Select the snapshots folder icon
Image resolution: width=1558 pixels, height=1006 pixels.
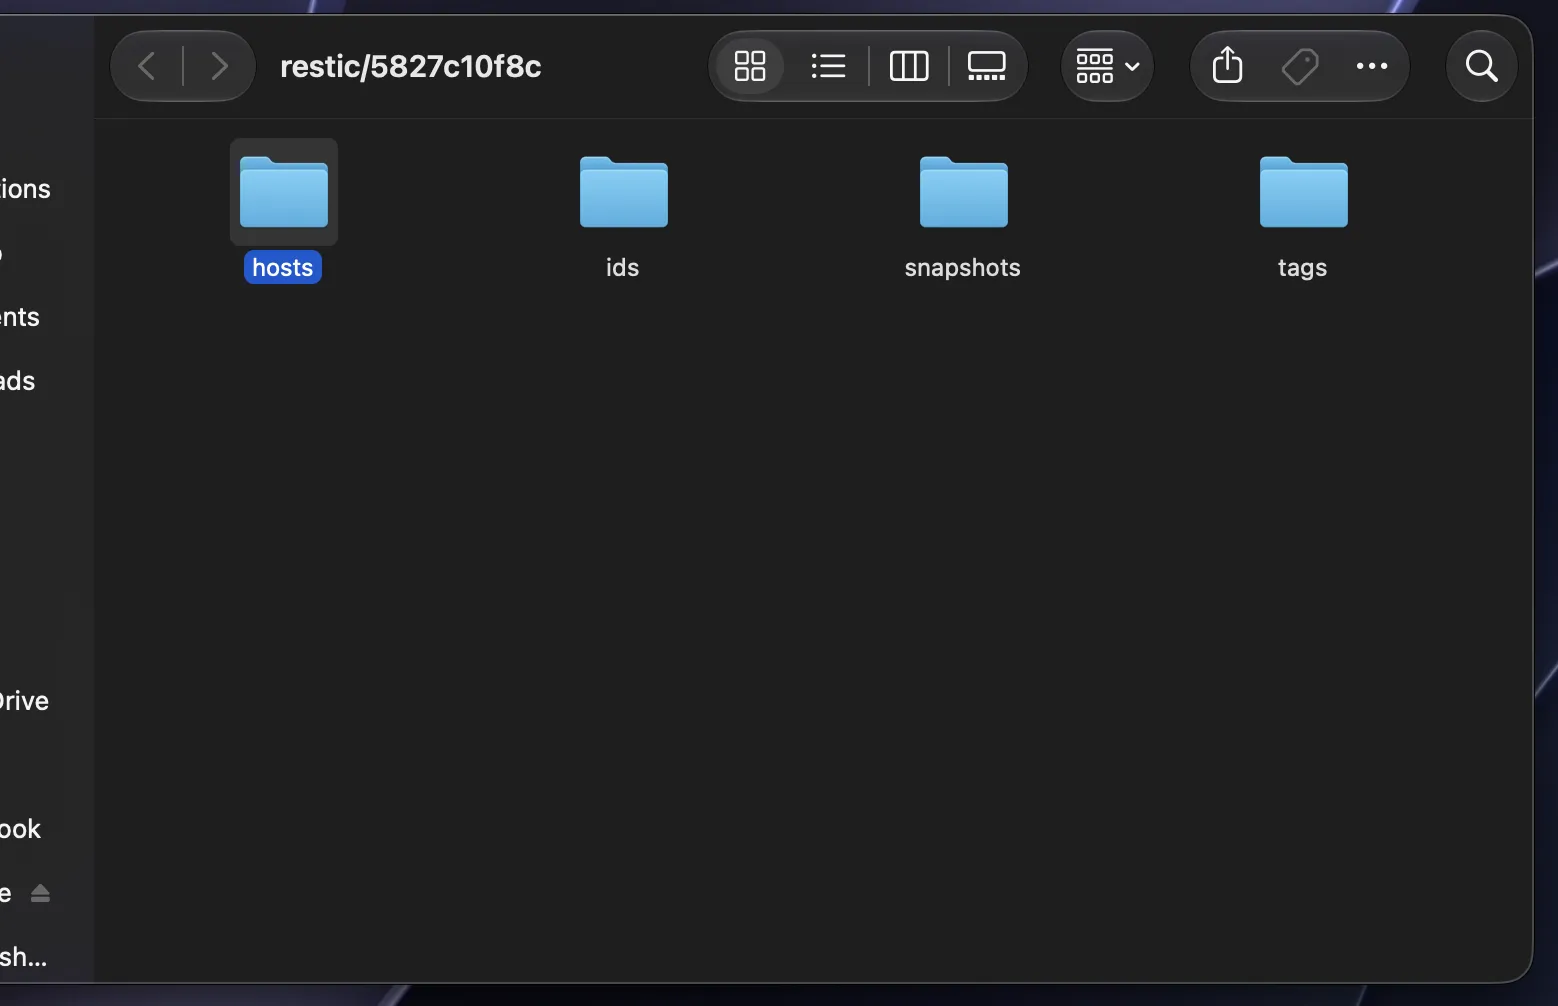tap(964, 192)
